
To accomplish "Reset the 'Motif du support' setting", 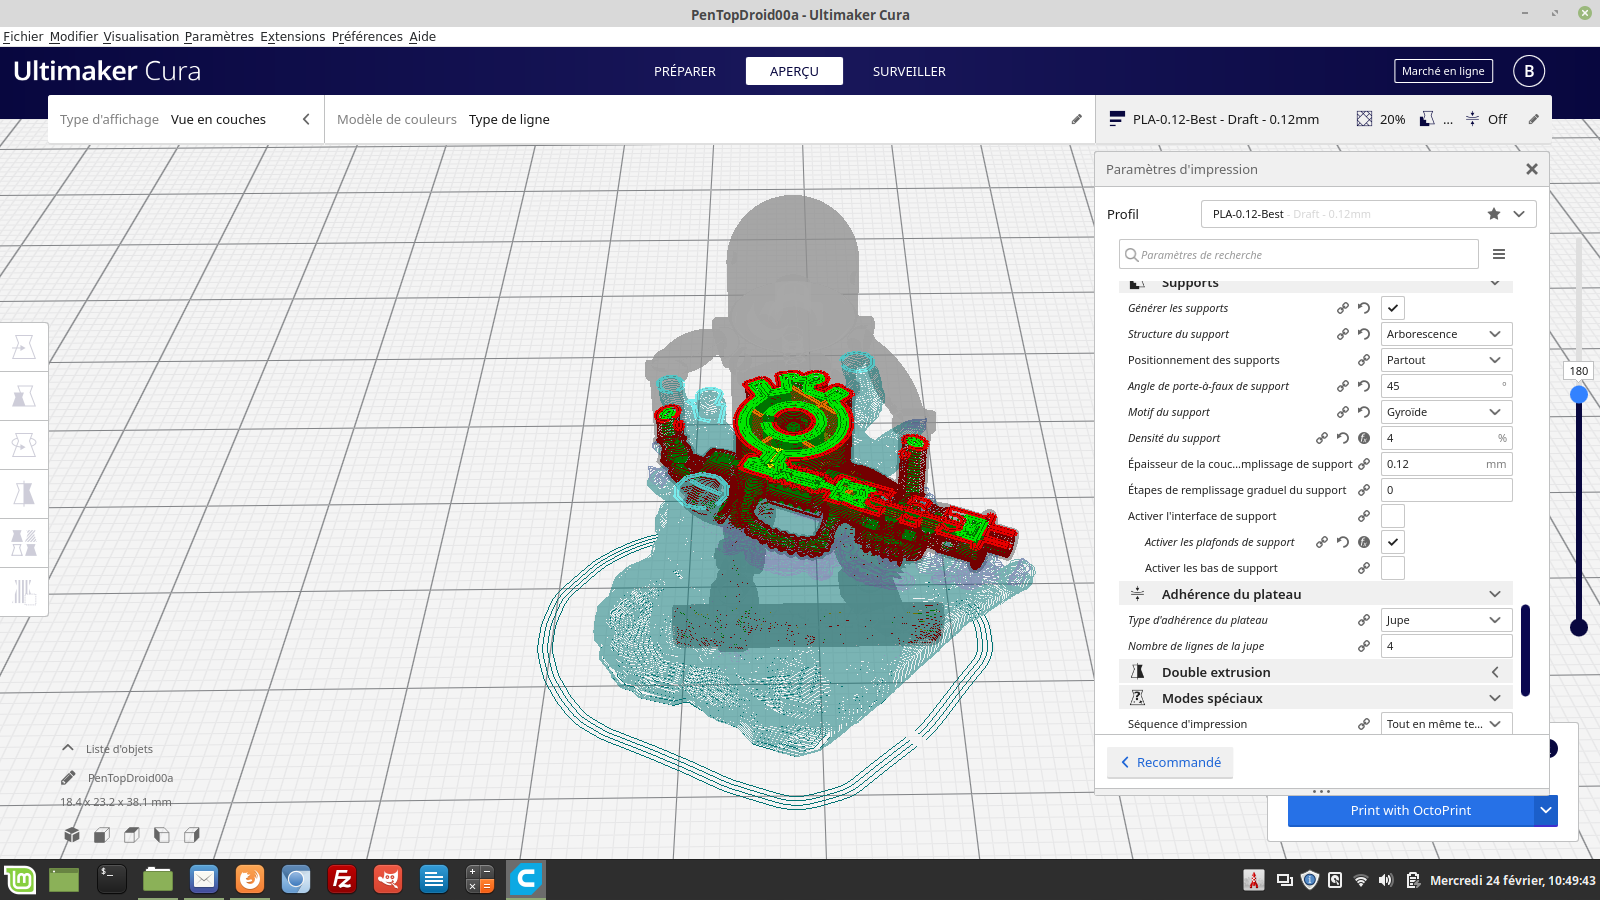I will click(x=1364, y=412).
